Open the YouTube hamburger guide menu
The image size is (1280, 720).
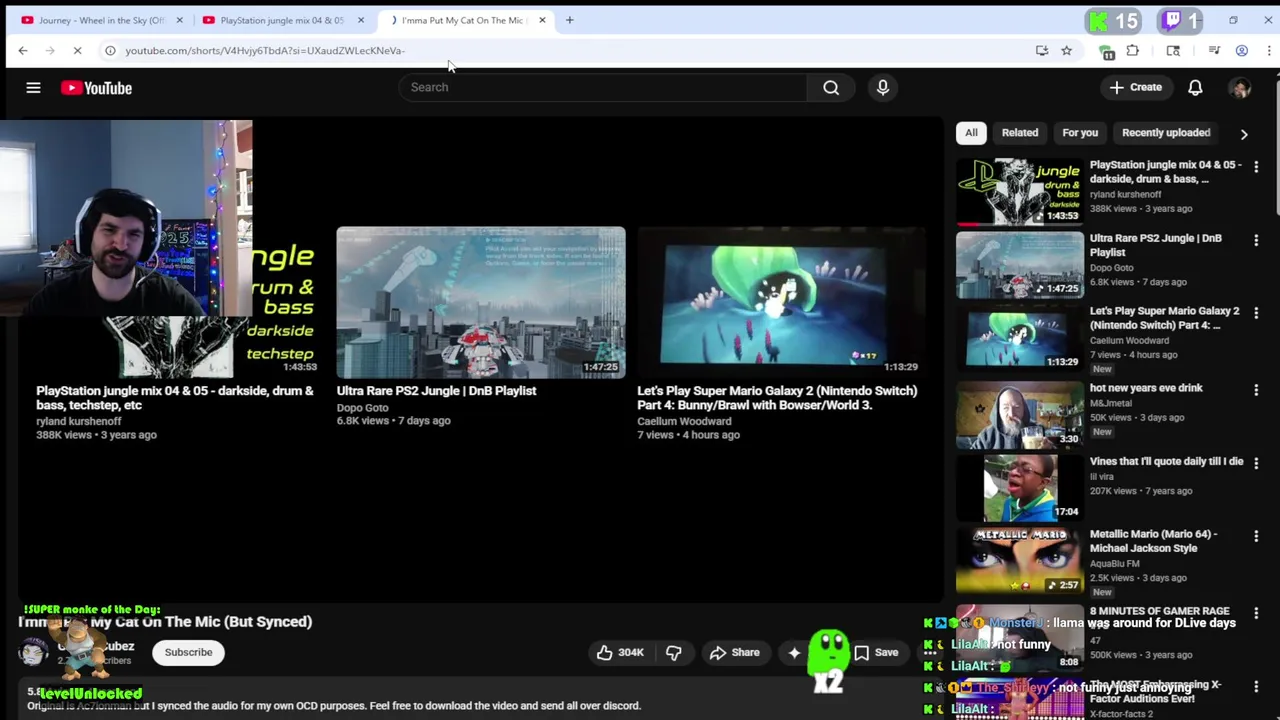click(x=33, y=88)
